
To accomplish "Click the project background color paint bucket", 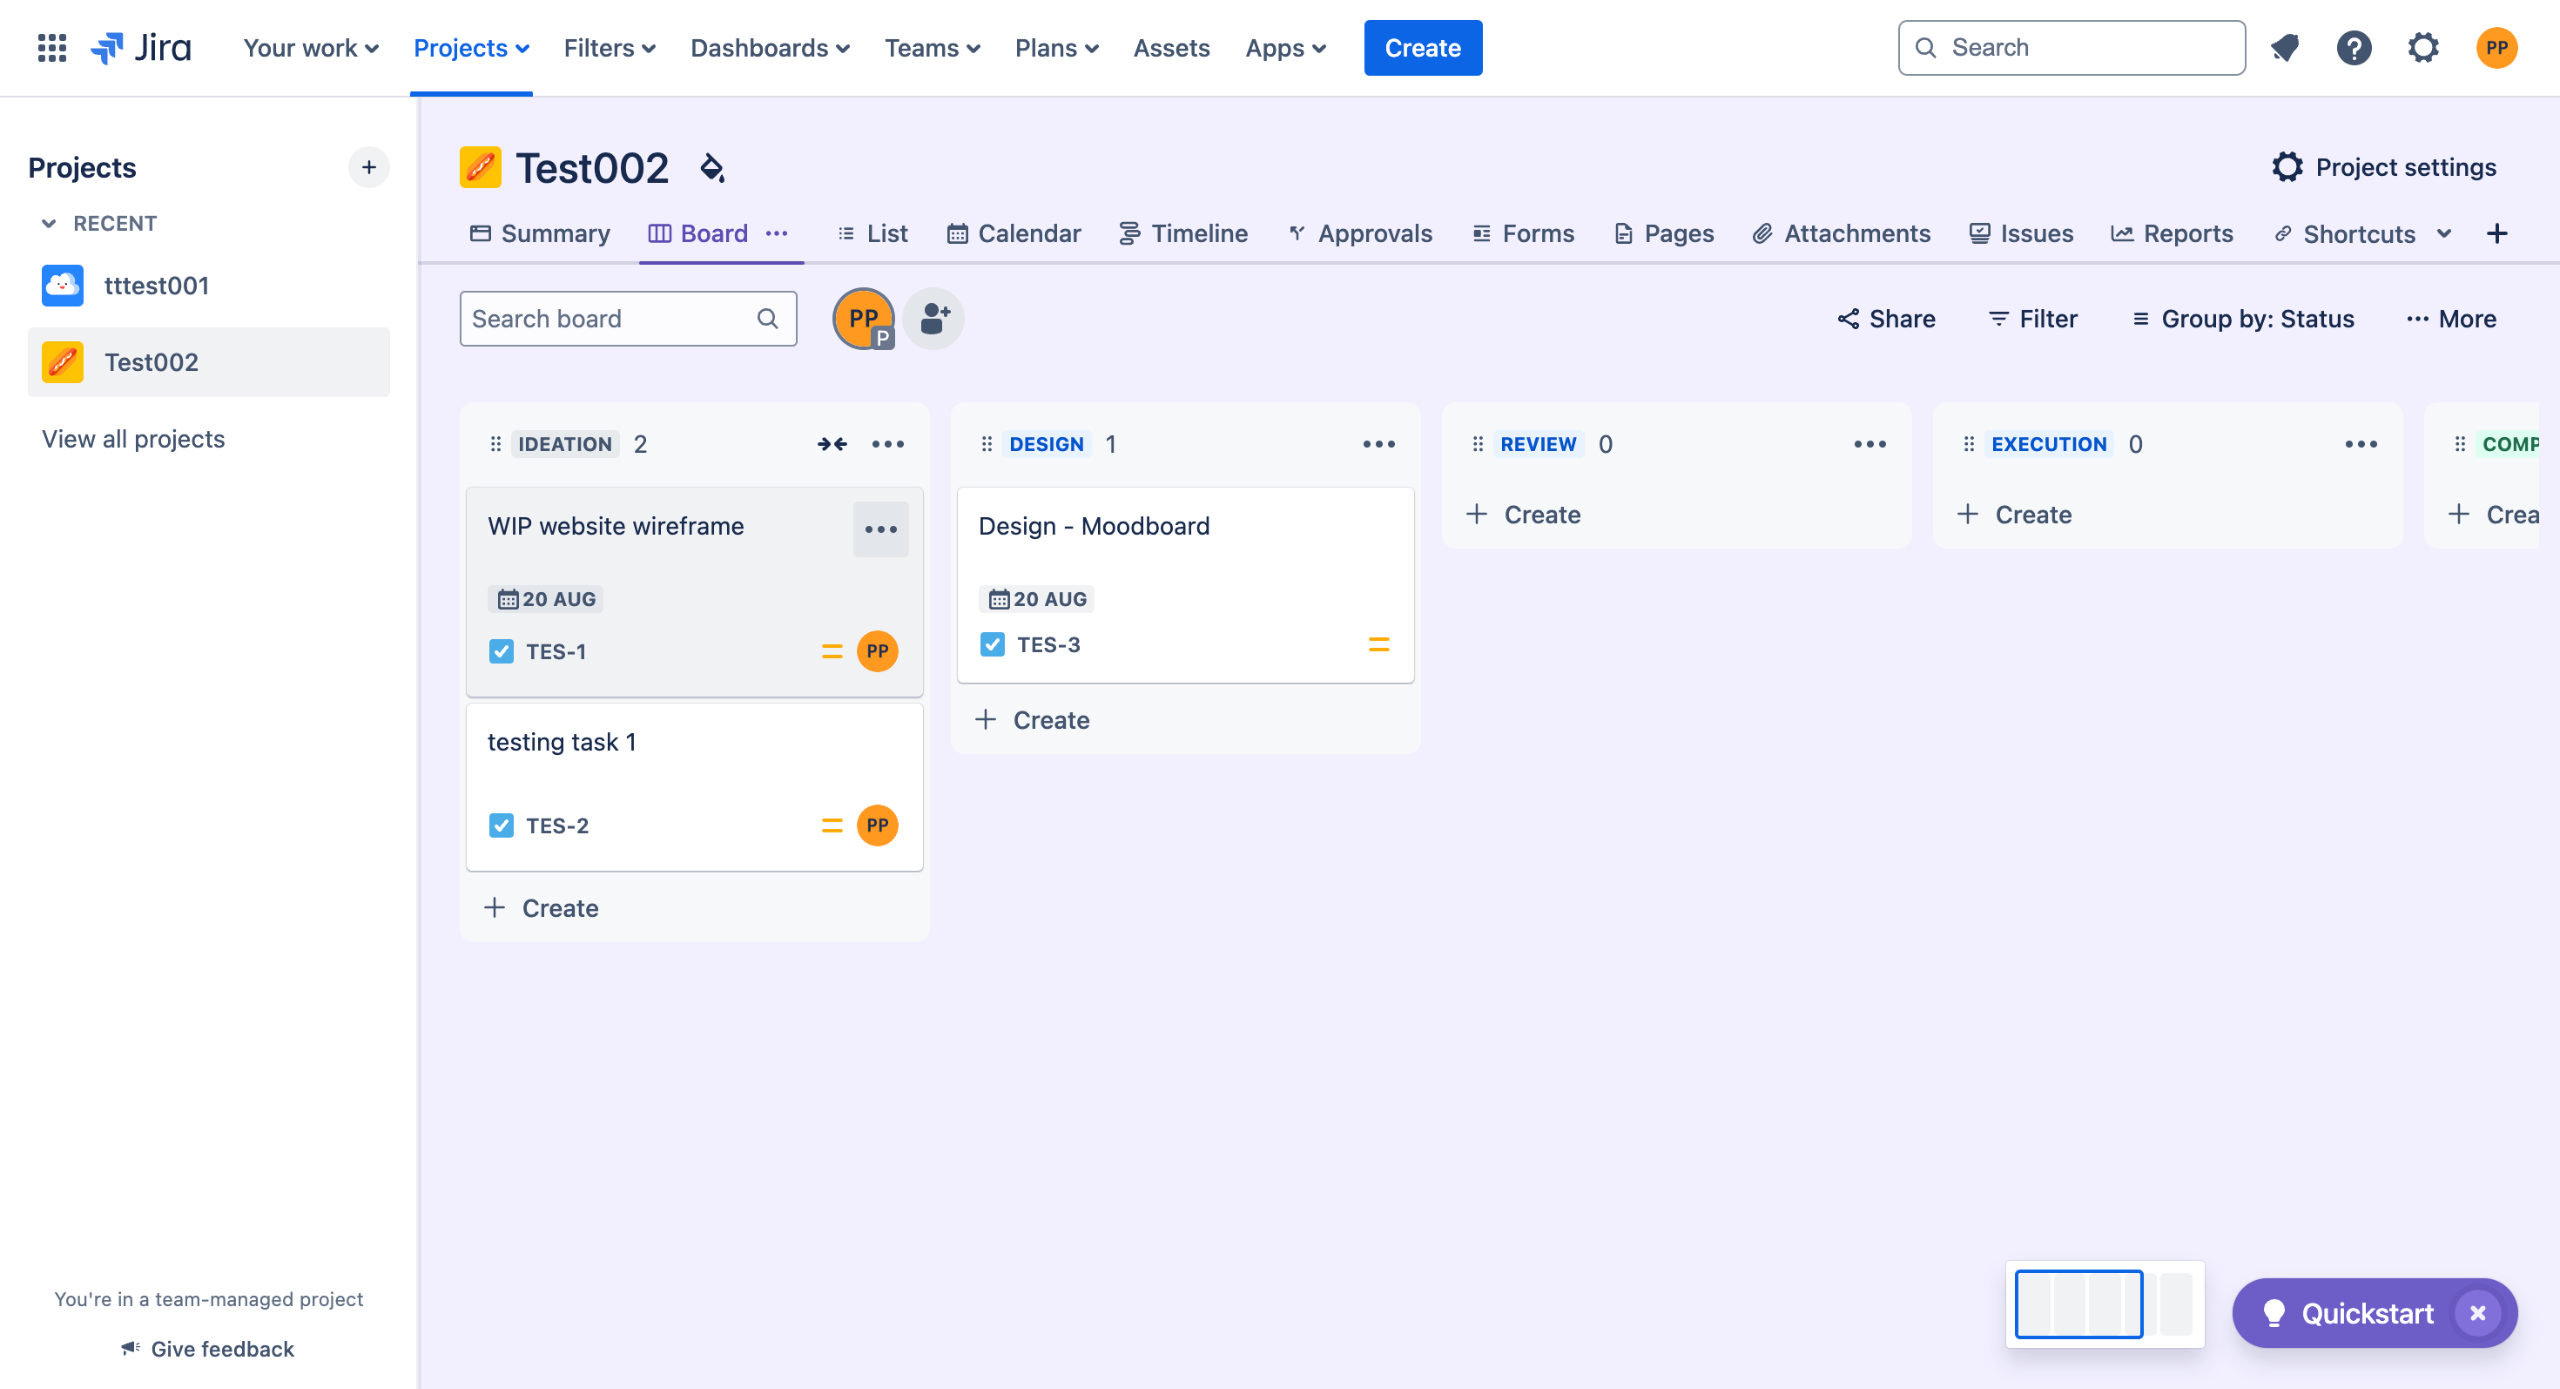I will (x=712, y=168).
